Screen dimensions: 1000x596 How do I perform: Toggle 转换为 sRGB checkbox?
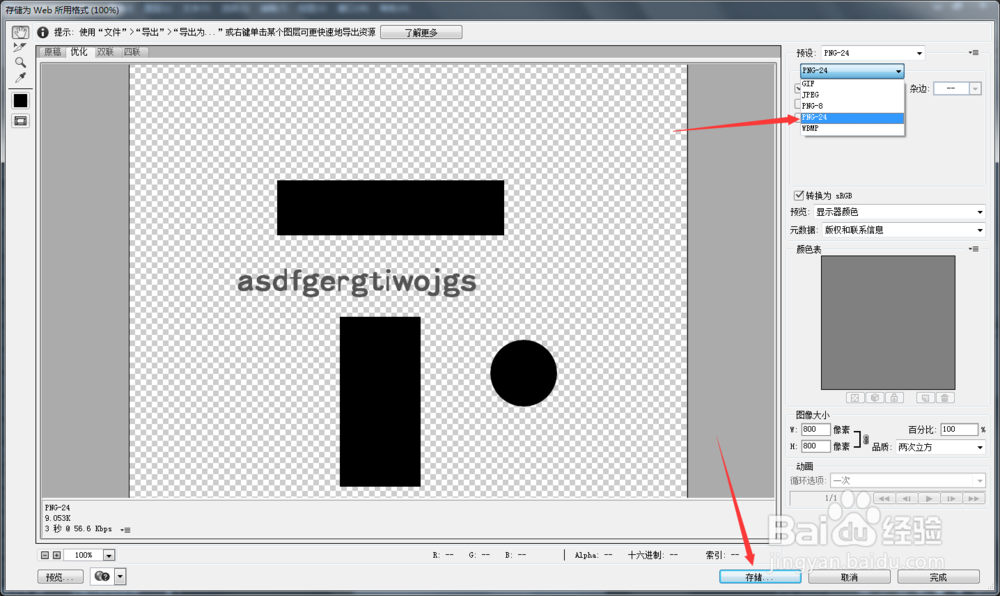tap(798, 195)
